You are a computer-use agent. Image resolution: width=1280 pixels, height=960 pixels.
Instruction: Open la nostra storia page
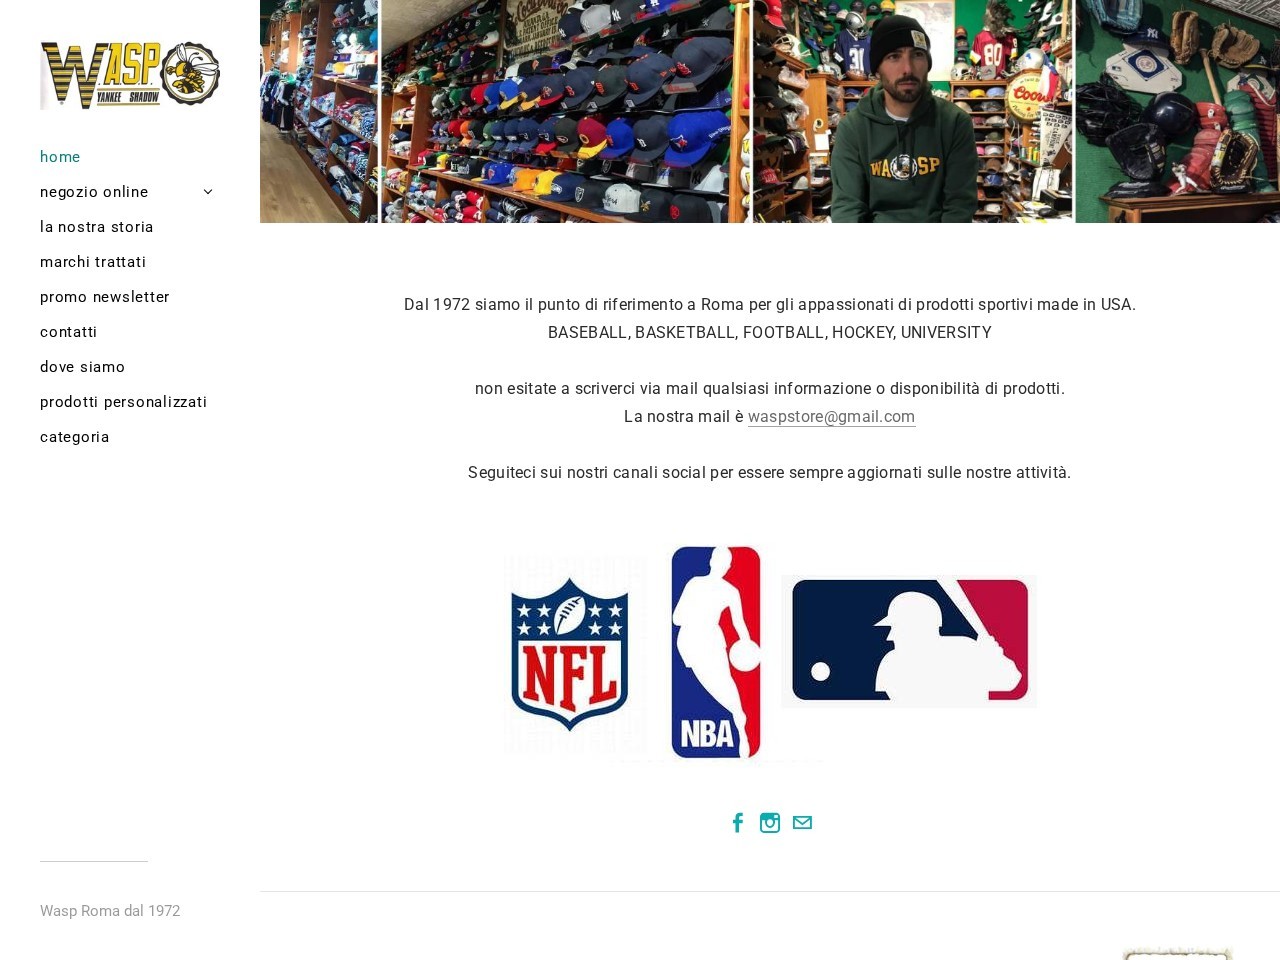pyautogui.click(x=96, y=227)
